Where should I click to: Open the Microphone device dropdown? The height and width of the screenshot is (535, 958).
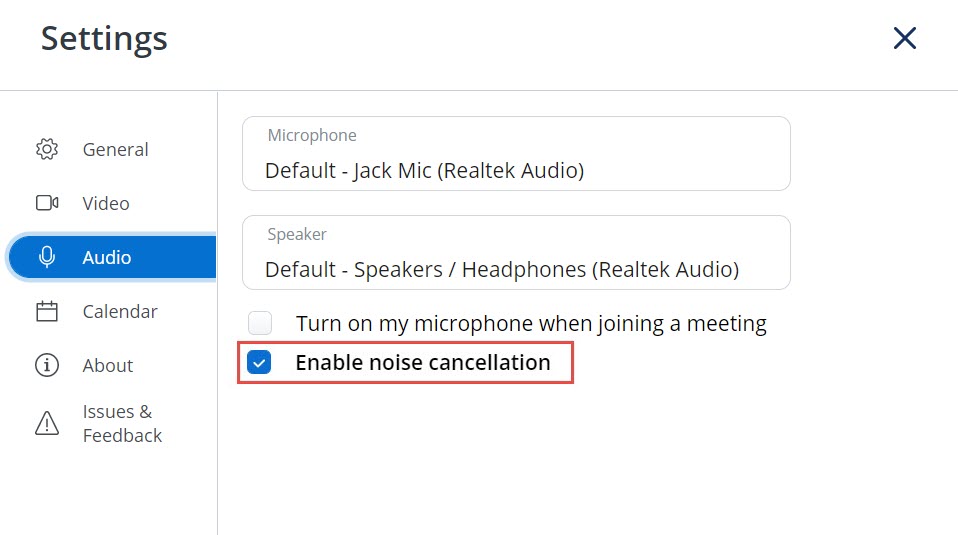point(516,153)
